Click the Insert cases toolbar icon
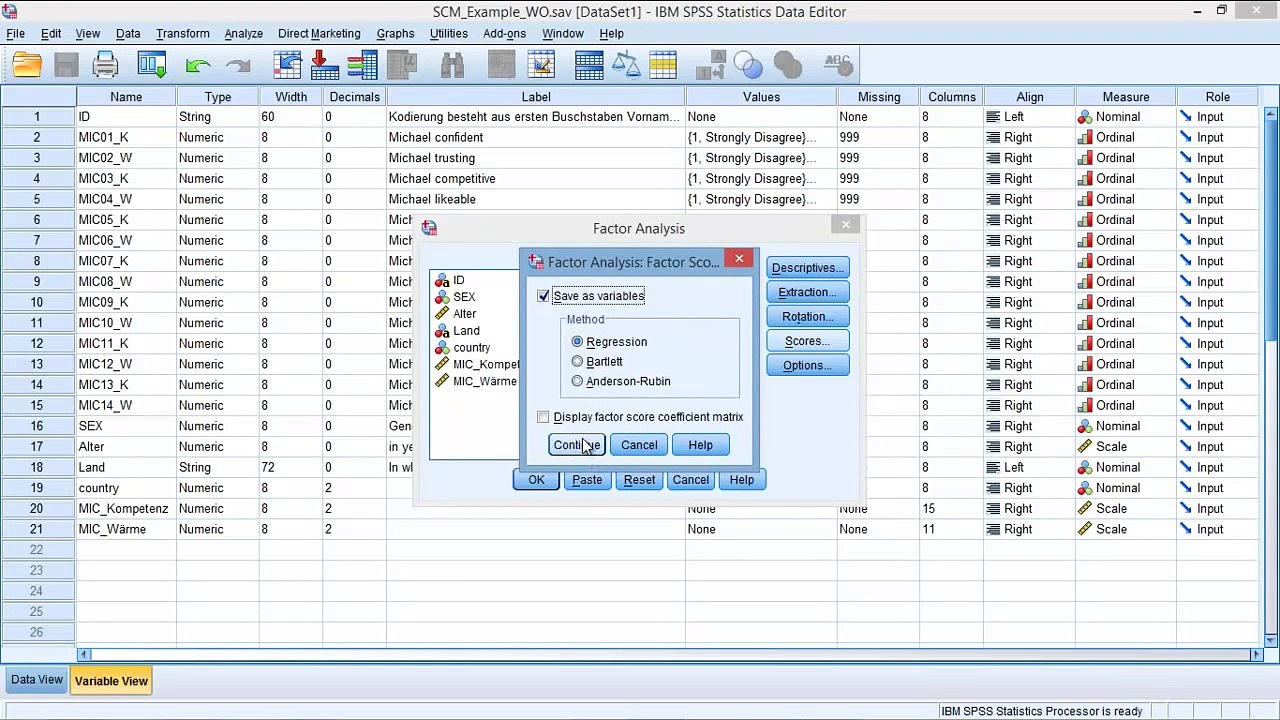This screenshot has width=1280, height=720. tap(501, 66)
